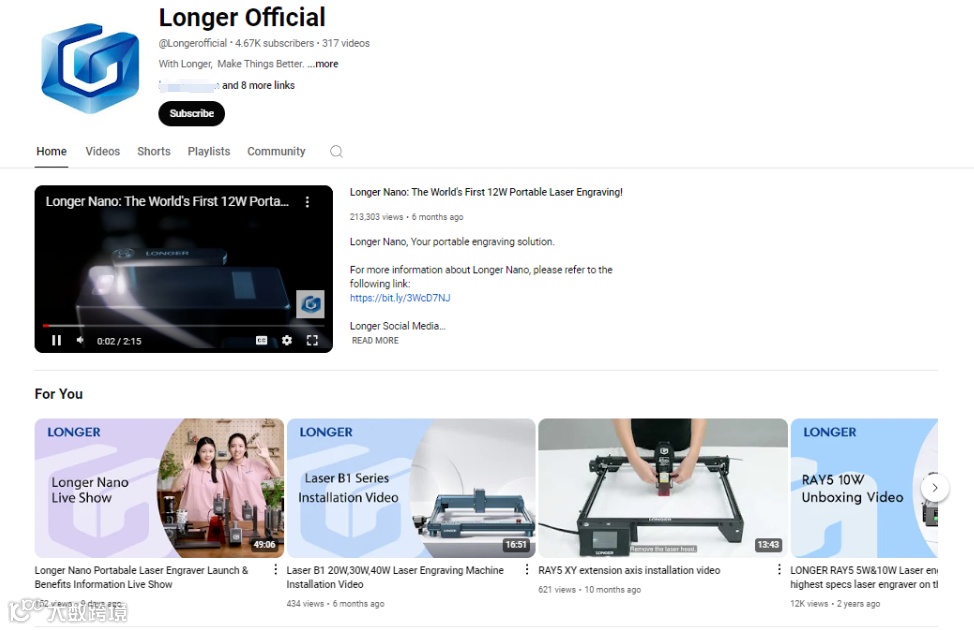Toggle closed captions on the player
Screen dimensions: 974x630
pyautogui.click(x=262, y=340)
